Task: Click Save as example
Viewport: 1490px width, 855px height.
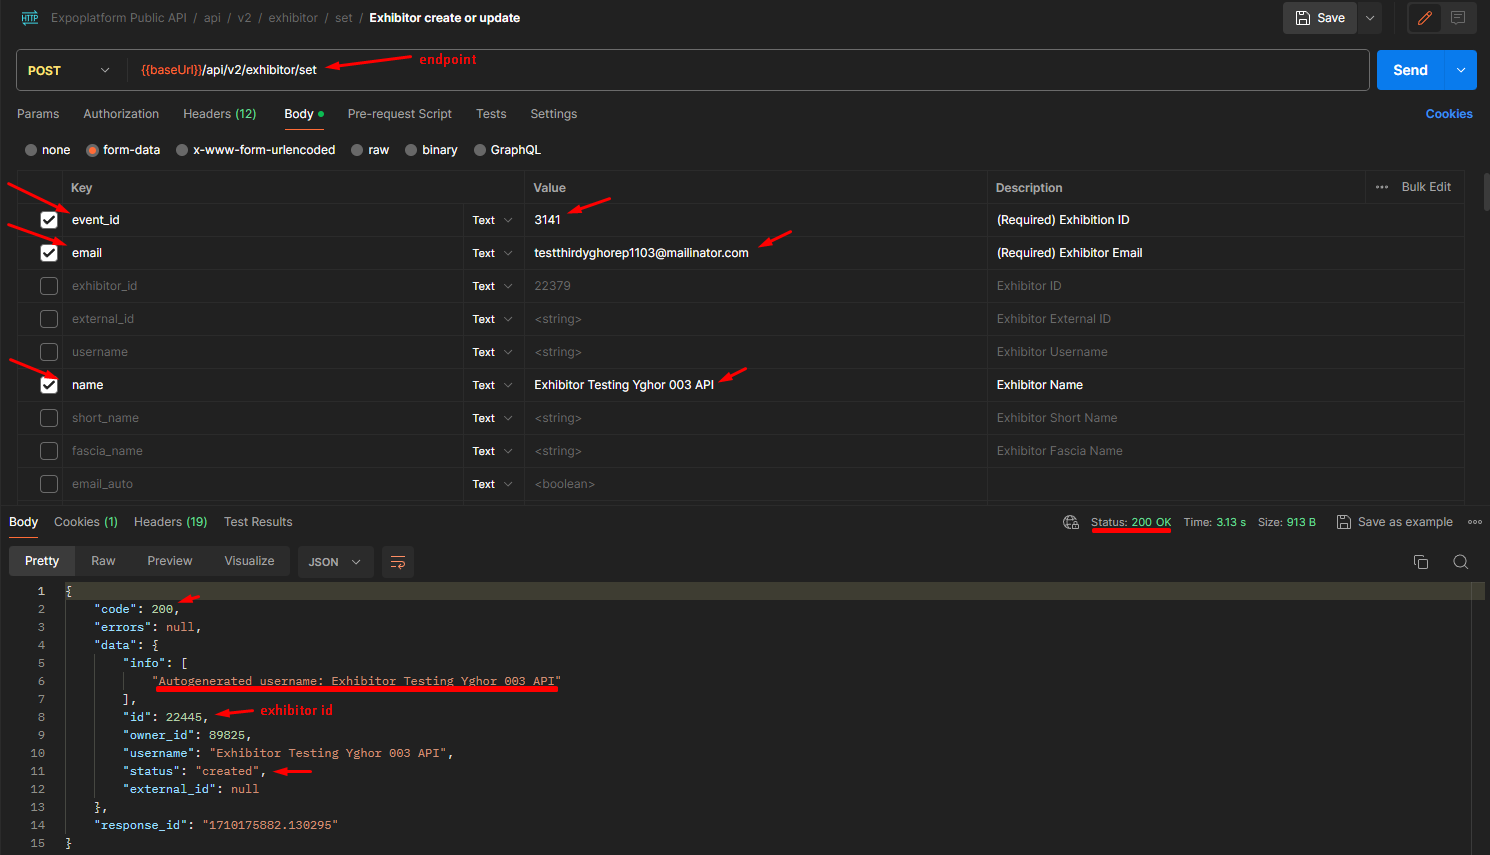Action: click(1395, 522)
